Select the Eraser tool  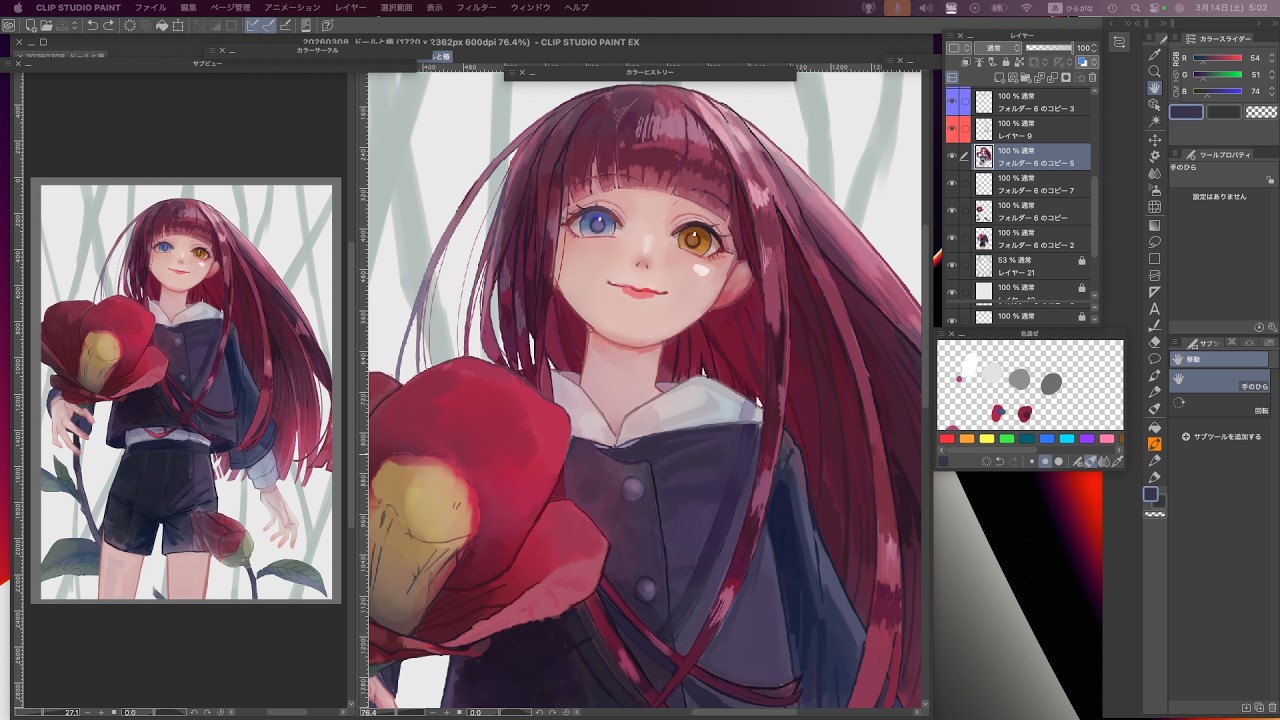pyautogui.click(x=1155, y=342)
